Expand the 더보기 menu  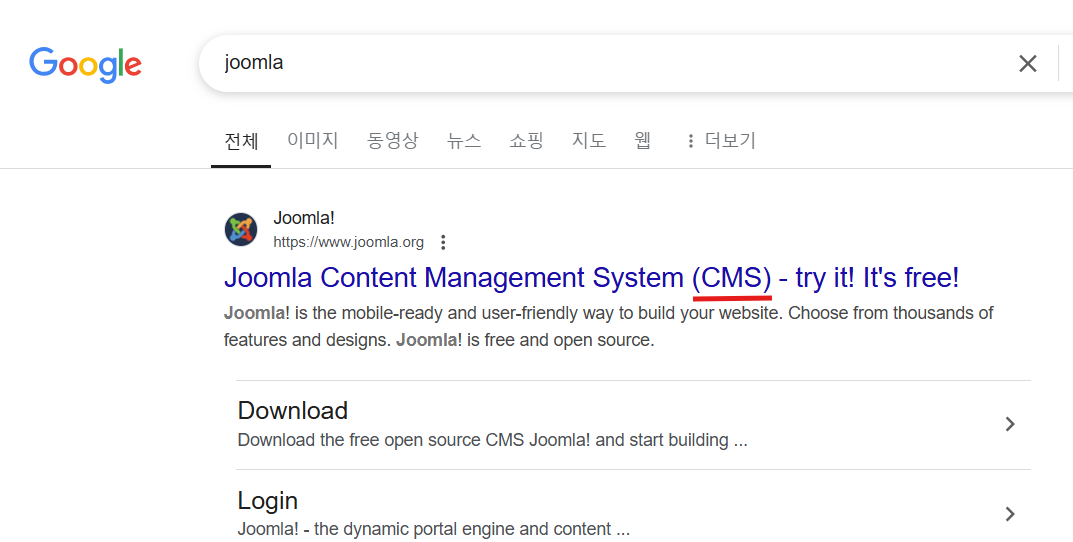(x=721, y=140)
